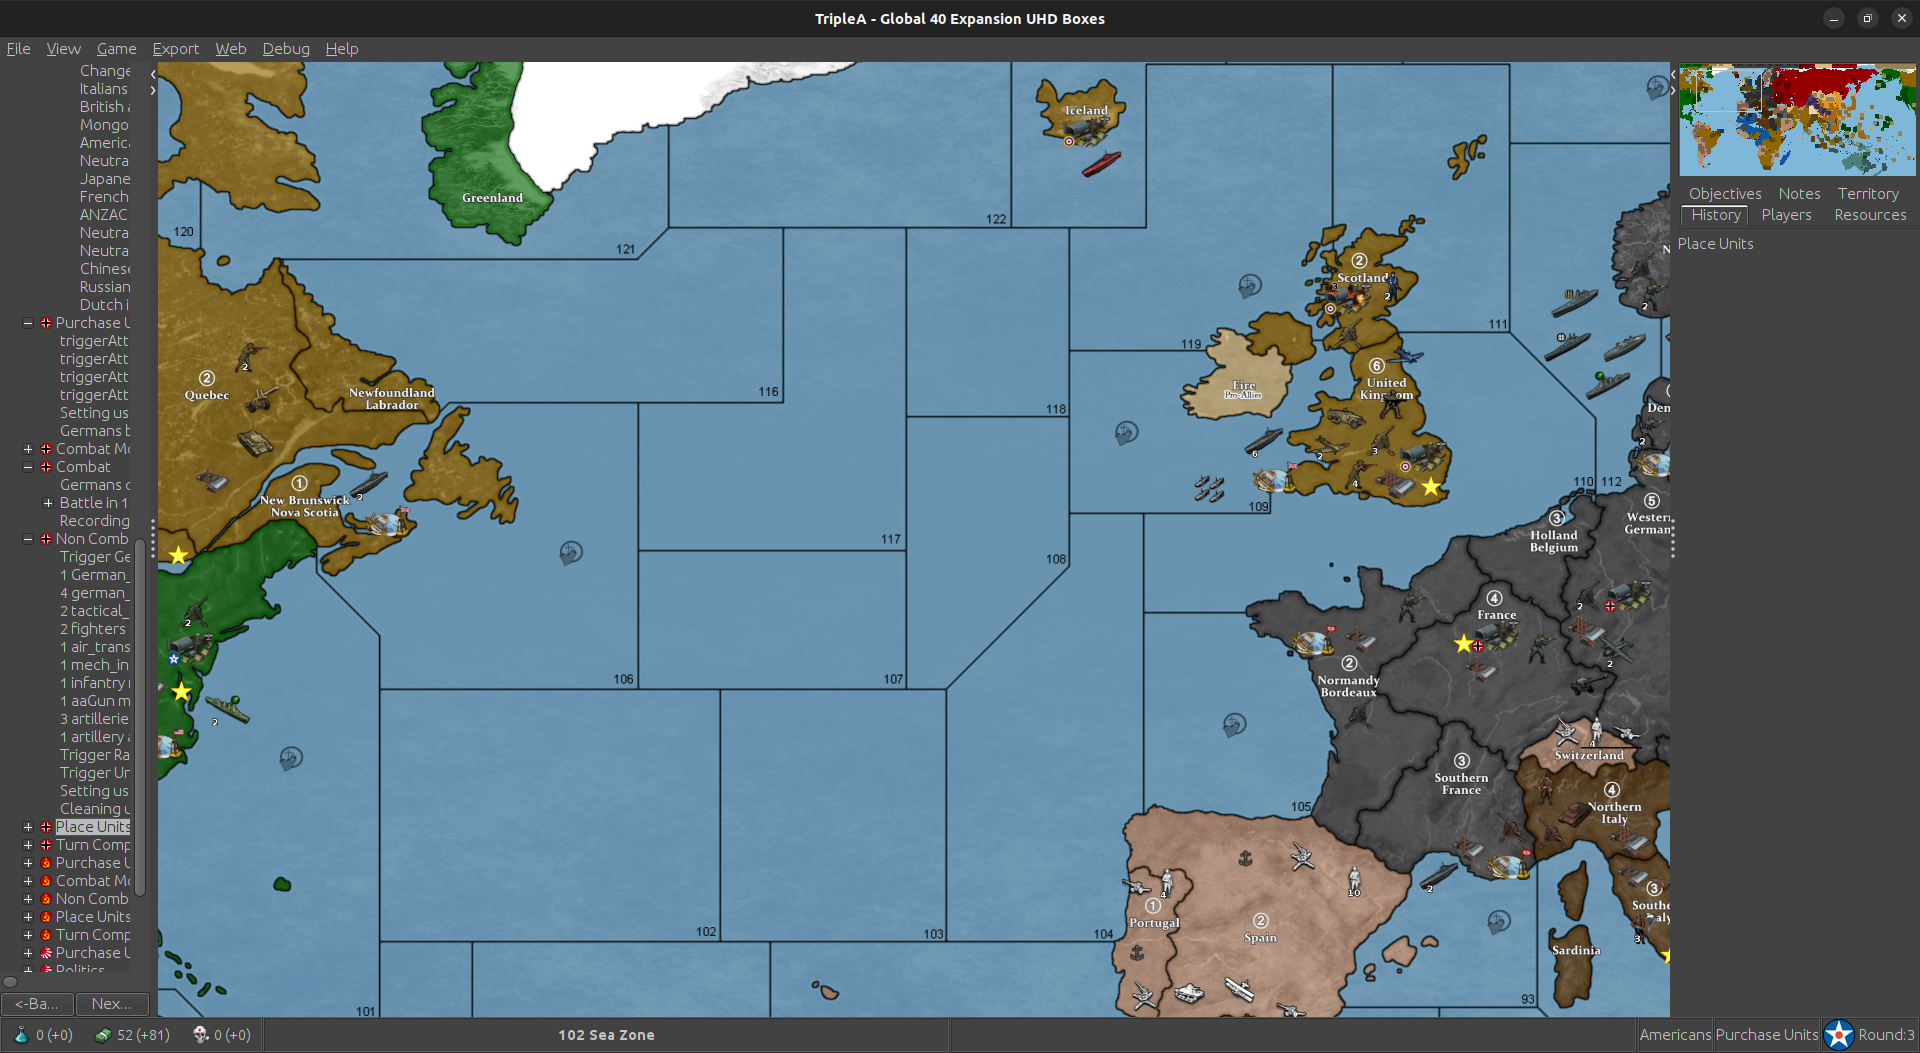Click the gold capital star in France
Viewport: 1920px width, 1053px height.
coord(1464,643)
